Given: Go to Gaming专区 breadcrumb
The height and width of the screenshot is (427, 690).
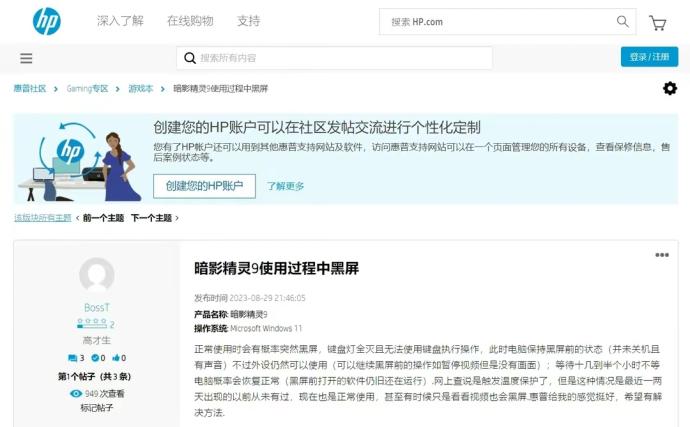Looking at the screenshot, I should (x=87, y=88).
